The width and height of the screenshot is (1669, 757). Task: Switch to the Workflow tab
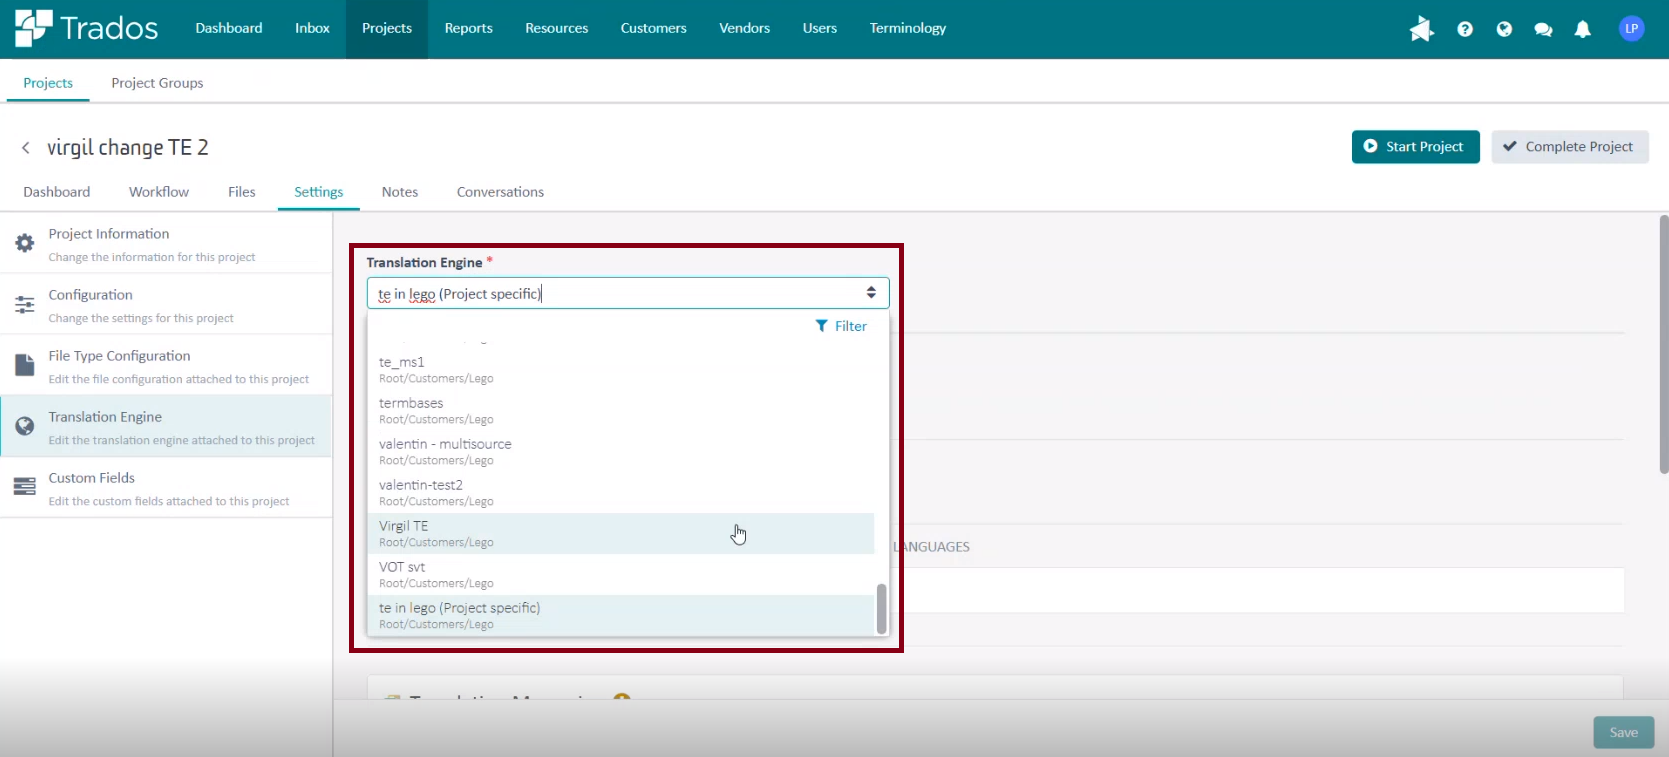pyautogui.click(x=158, y=192)
